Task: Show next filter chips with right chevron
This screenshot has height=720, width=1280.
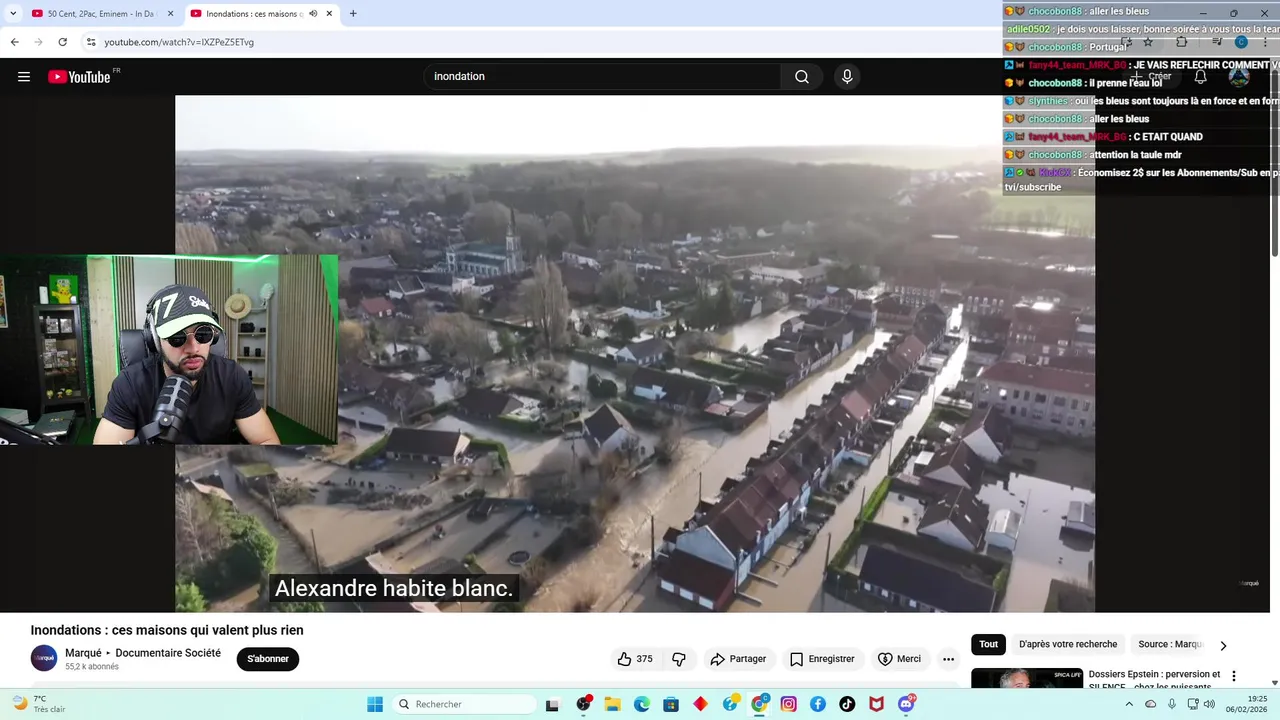Action: (x=1222, y=645)
